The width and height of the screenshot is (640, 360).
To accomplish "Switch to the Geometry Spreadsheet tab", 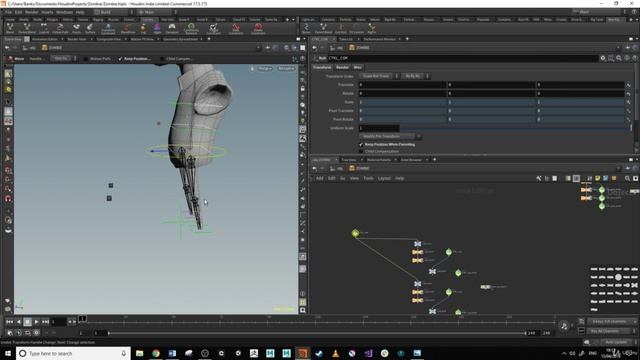I will 180,39.
